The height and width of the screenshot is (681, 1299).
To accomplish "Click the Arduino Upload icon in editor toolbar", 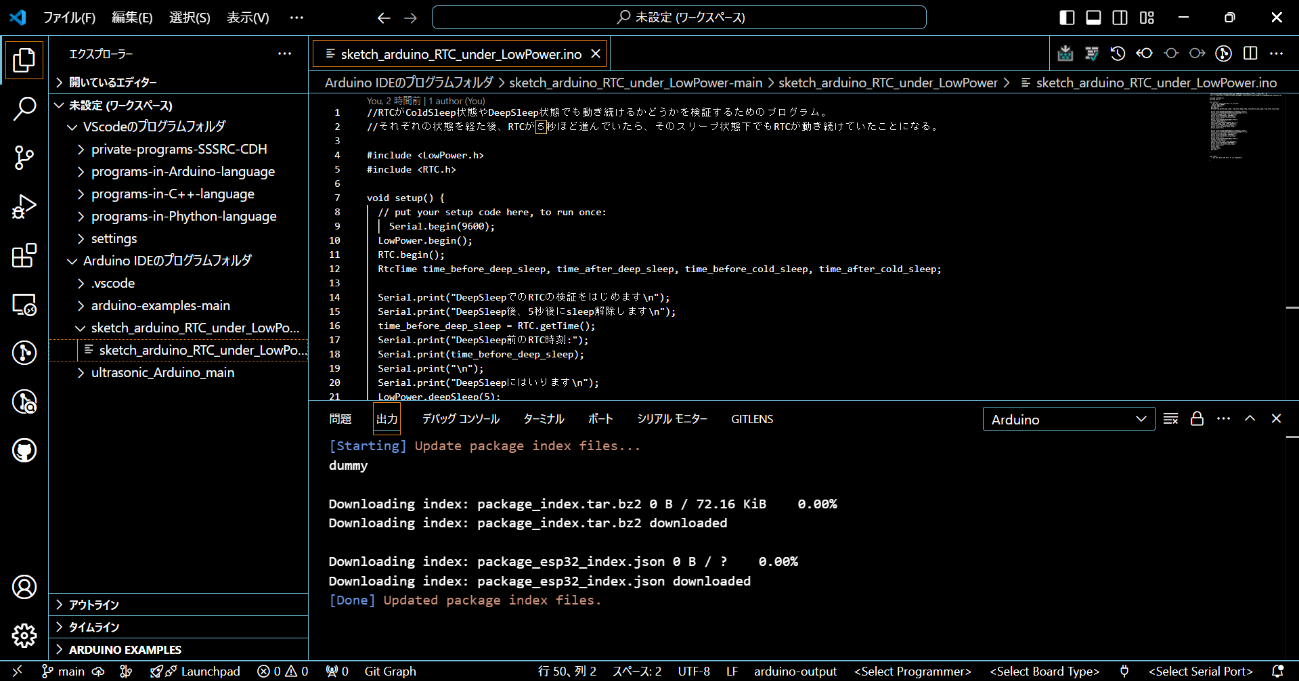I will [1066, 53].
